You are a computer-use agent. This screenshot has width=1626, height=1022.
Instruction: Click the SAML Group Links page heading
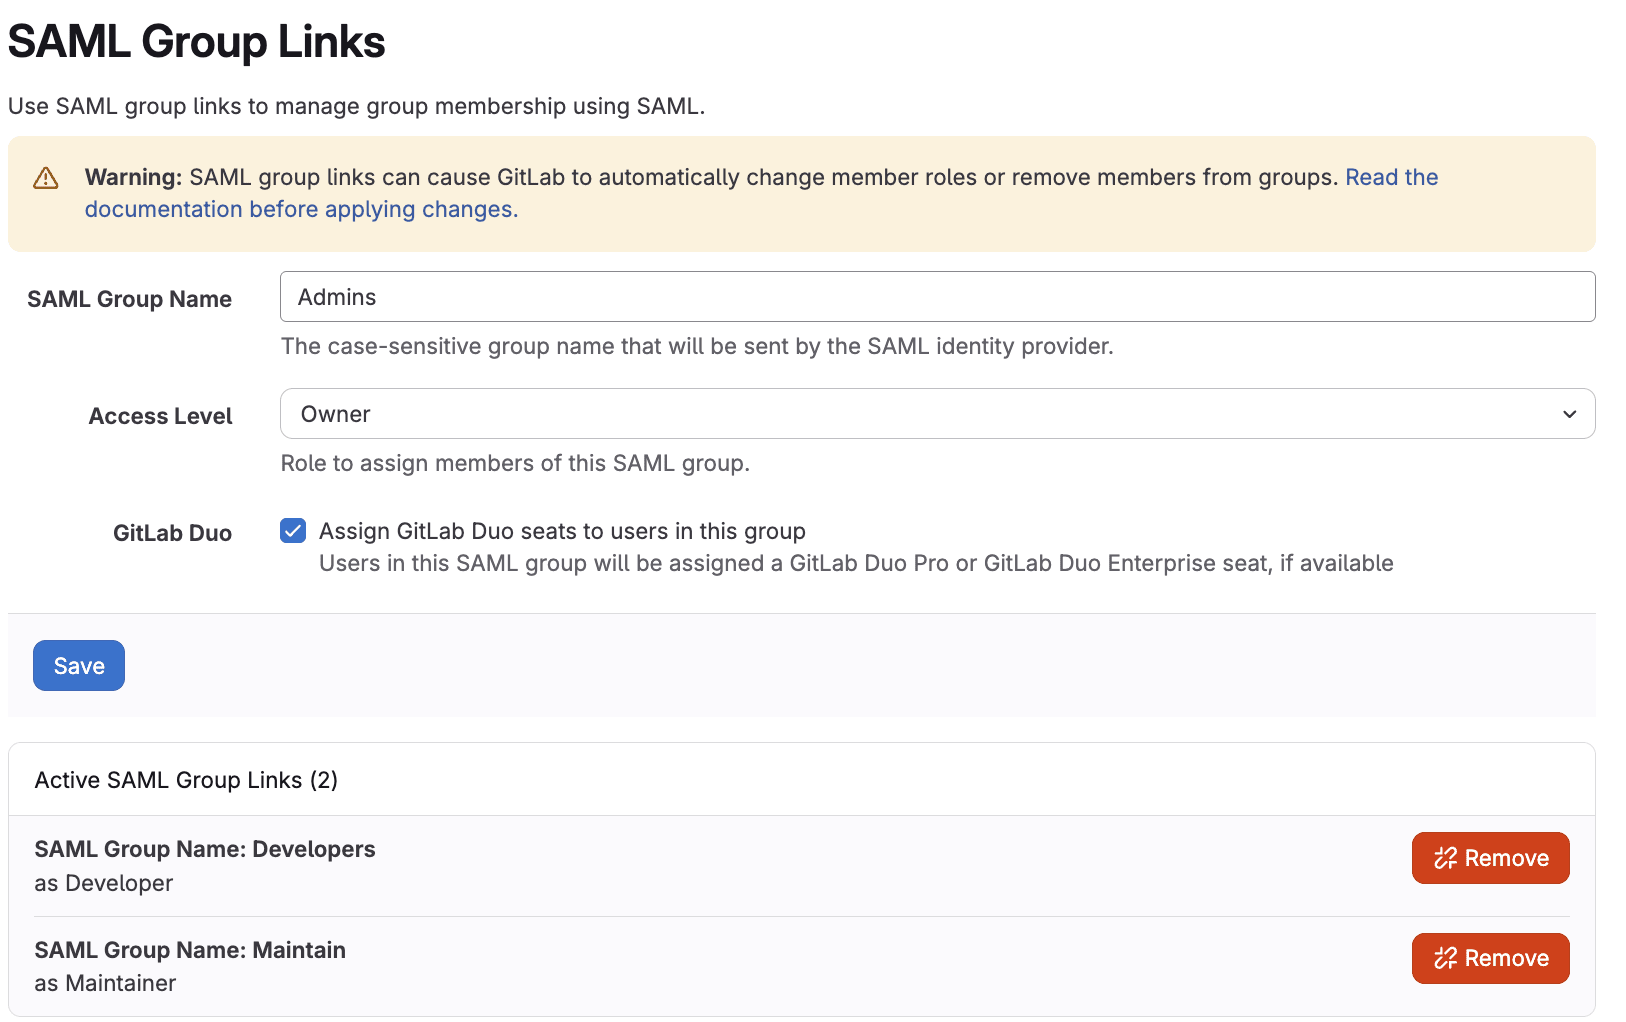(x=196, y=41)
